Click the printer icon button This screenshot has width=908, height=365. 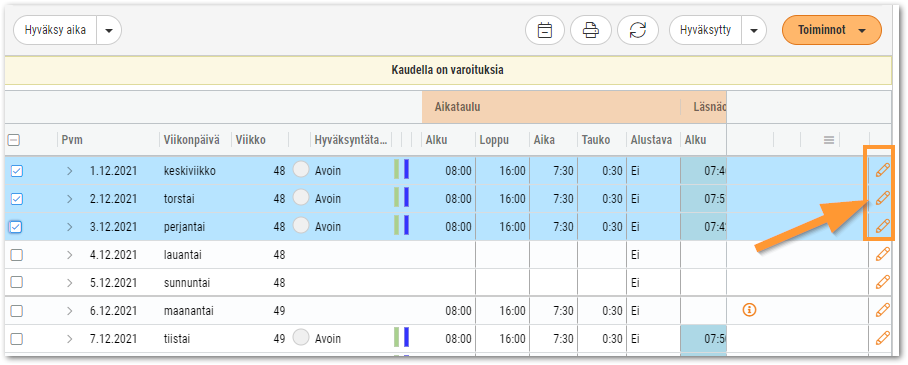point(591,30)
